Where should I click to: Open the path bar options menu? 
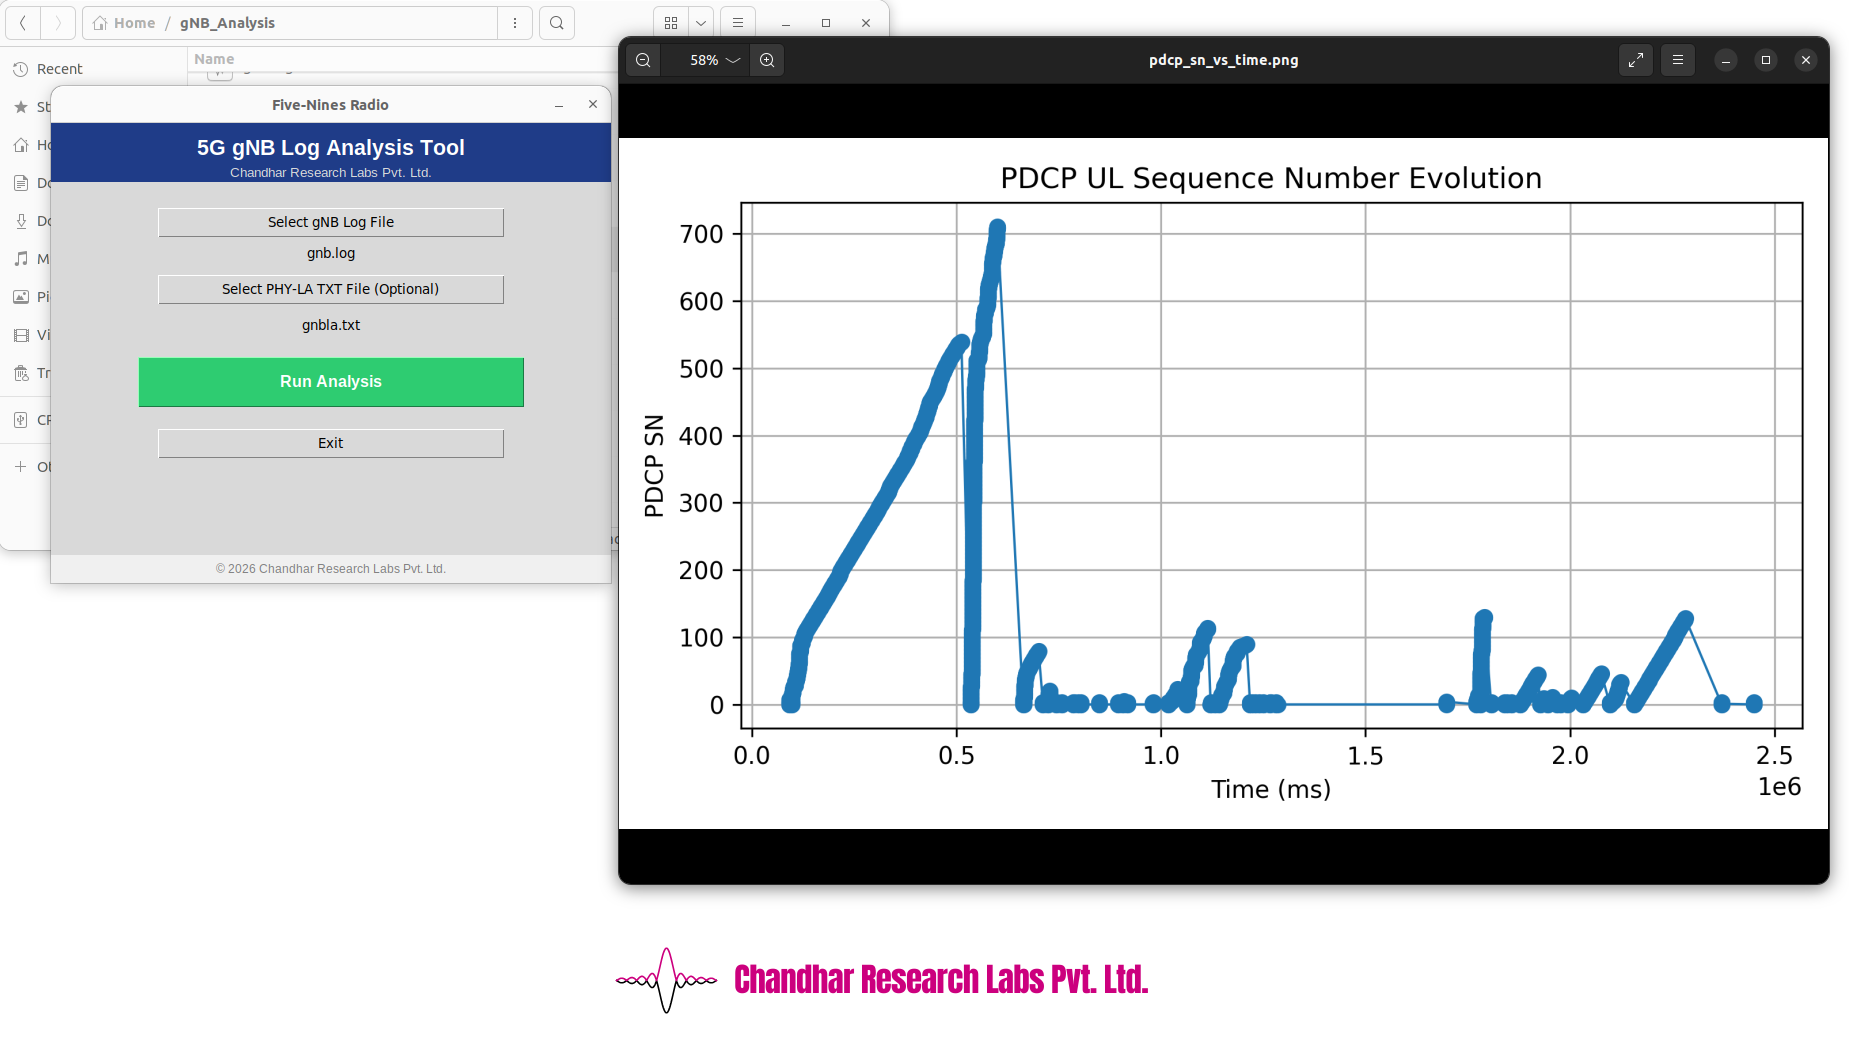tap(515, 23)
